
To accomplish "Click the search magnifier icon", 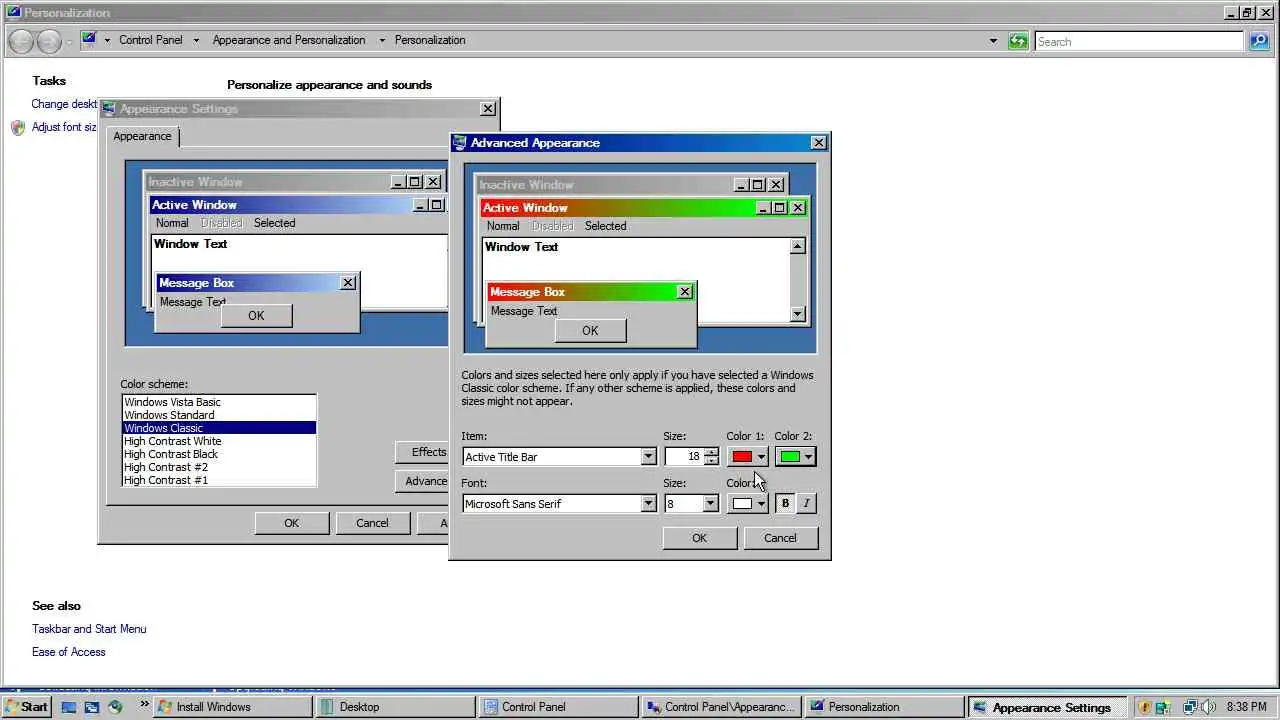I will click(x=1259, y=41).
